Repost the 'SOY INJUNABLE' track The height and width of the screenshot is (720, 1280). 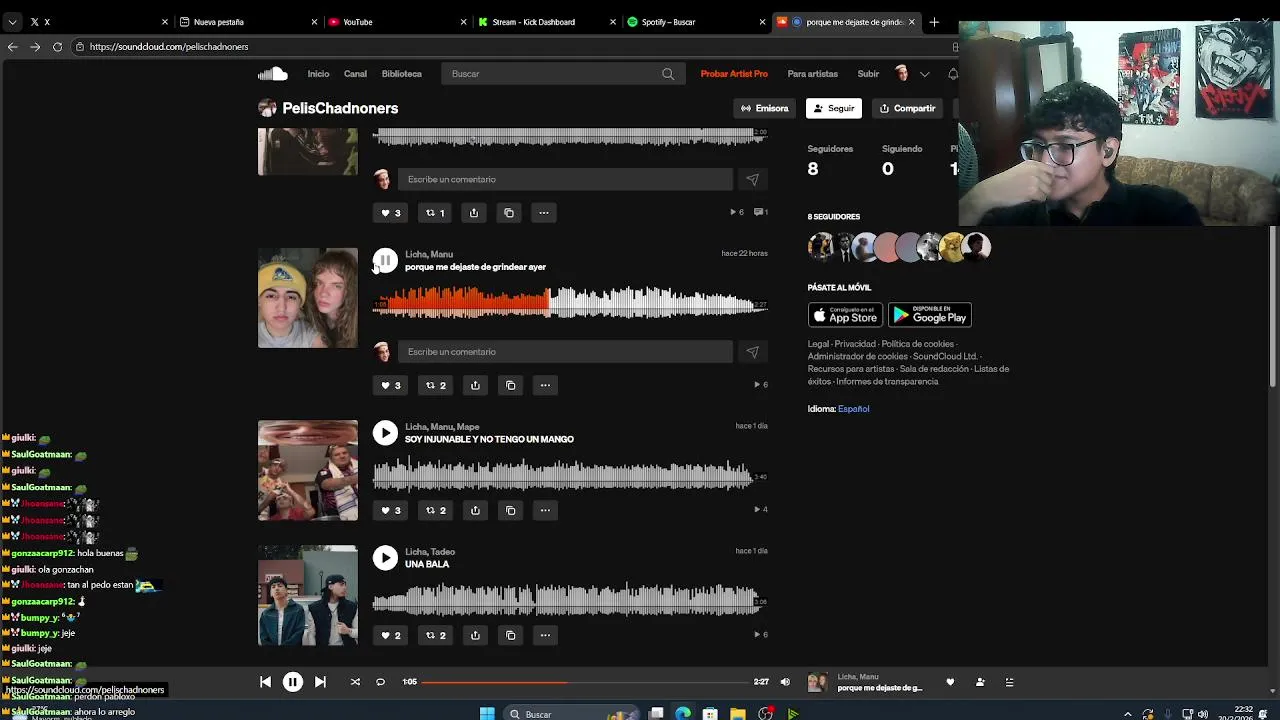(x=436, y=510)
